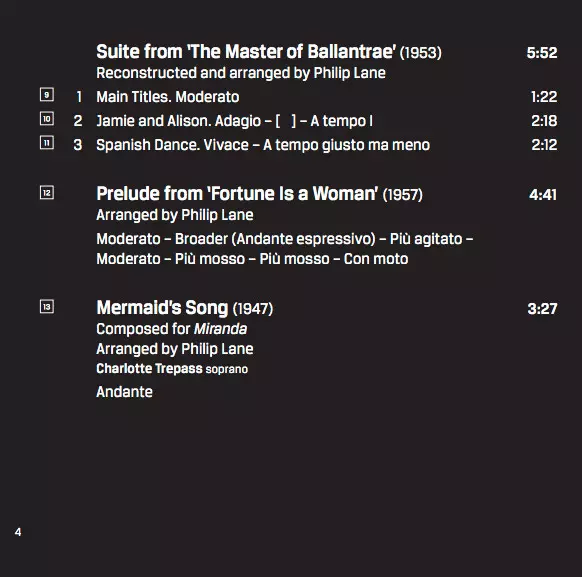
Task: Select the track 10 number box icon
Action: point(47,119)
